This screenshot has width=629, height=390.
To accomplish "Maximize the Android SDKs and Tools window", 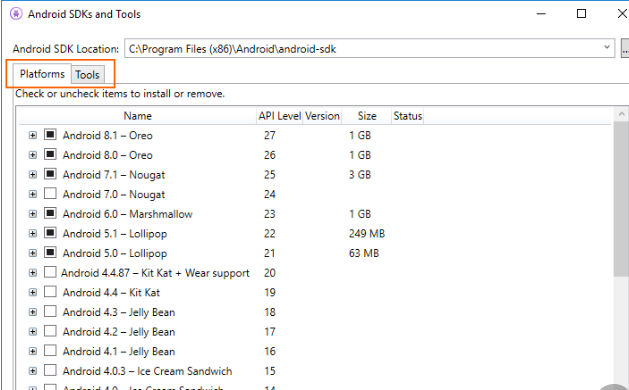I will 581,14.
